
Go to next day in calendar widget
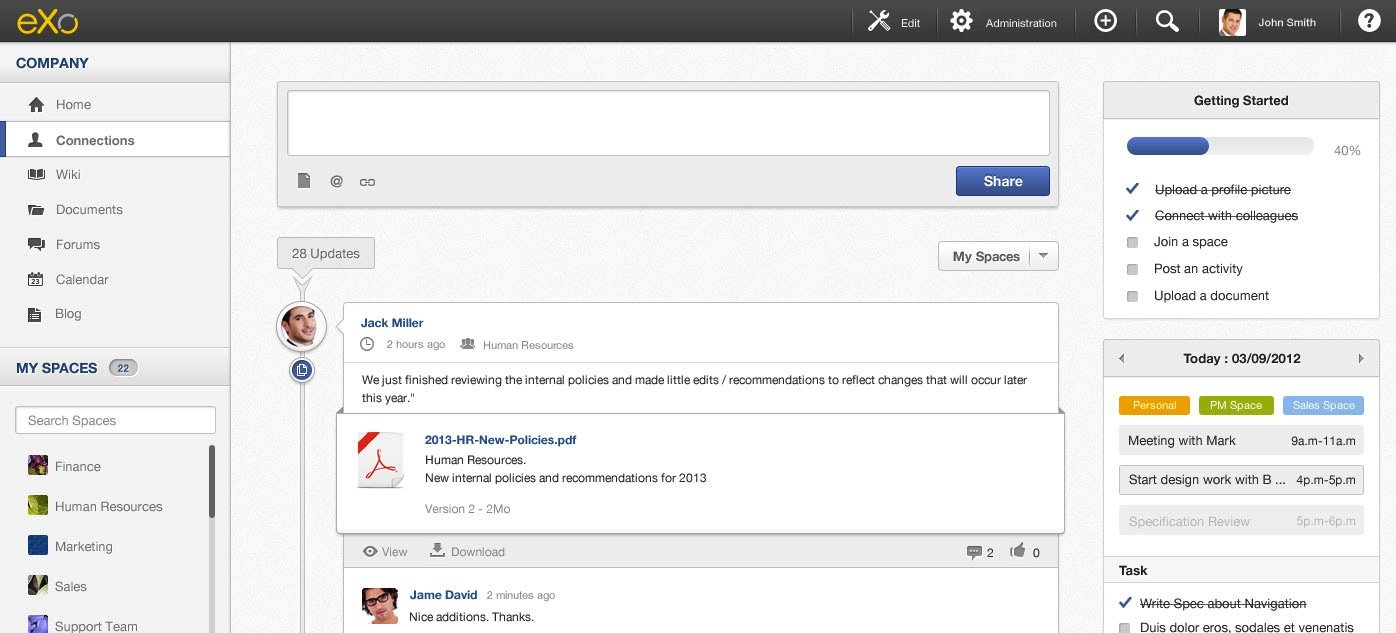pos(1361,358)
